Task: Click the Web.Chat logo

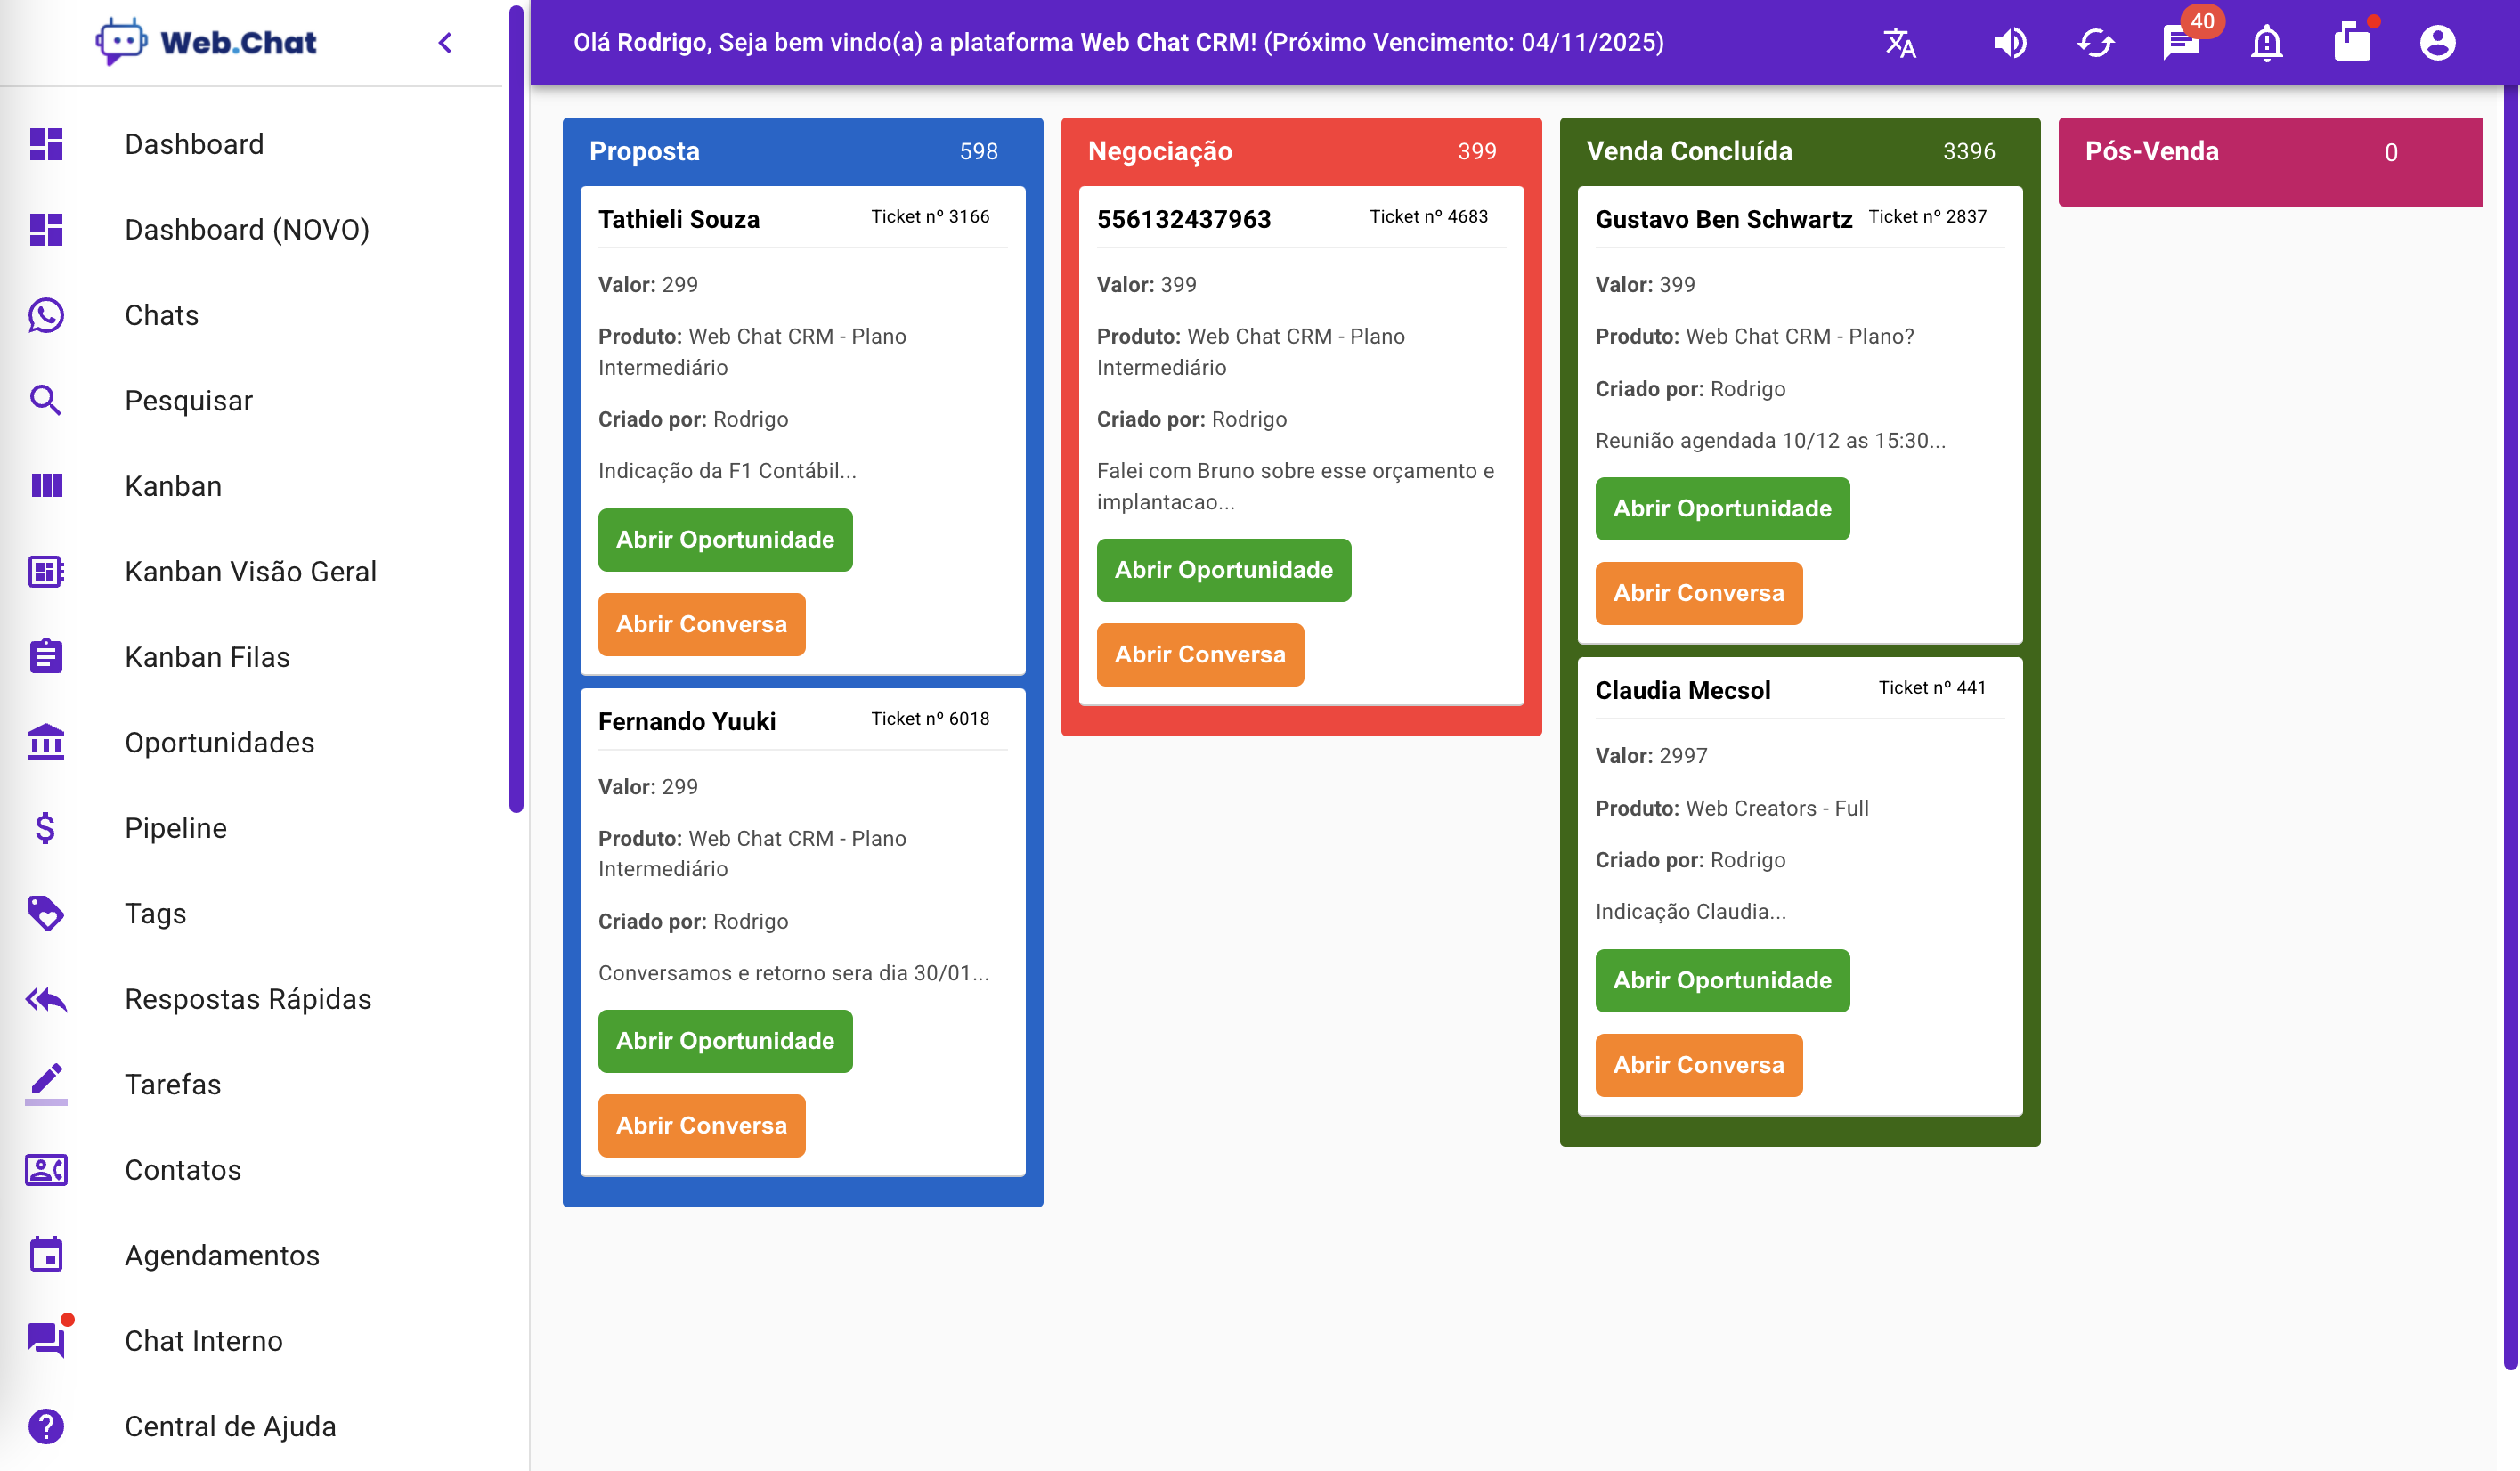Action: point(206,42)
